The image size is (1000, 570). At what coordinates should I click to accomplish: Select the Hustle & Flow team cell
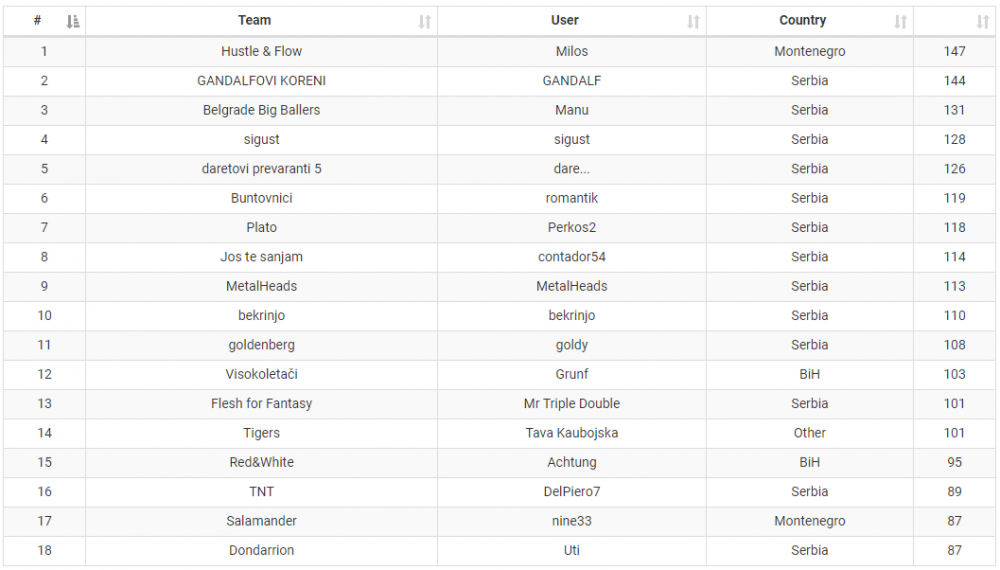(x=262, y=51)
